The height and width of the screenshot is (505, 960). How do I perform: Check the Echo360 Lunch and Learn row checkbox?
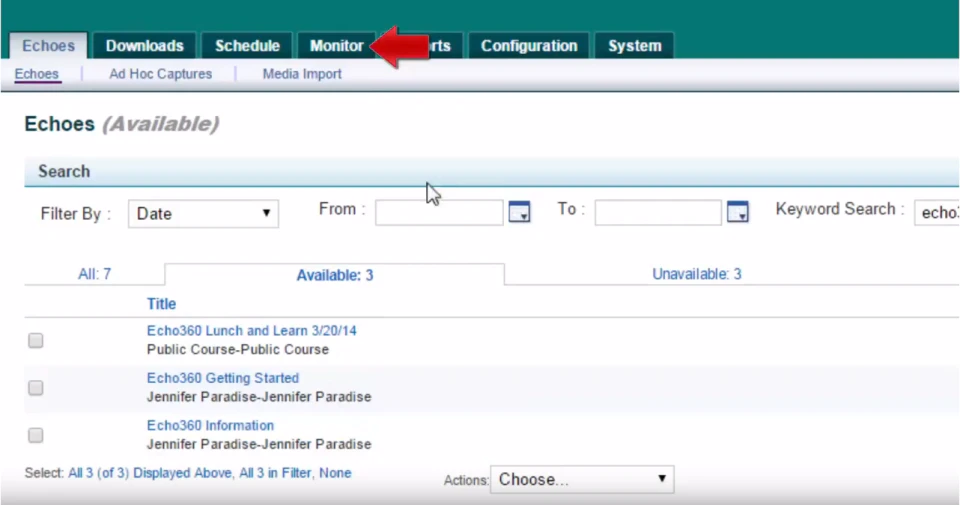(36, 340)
